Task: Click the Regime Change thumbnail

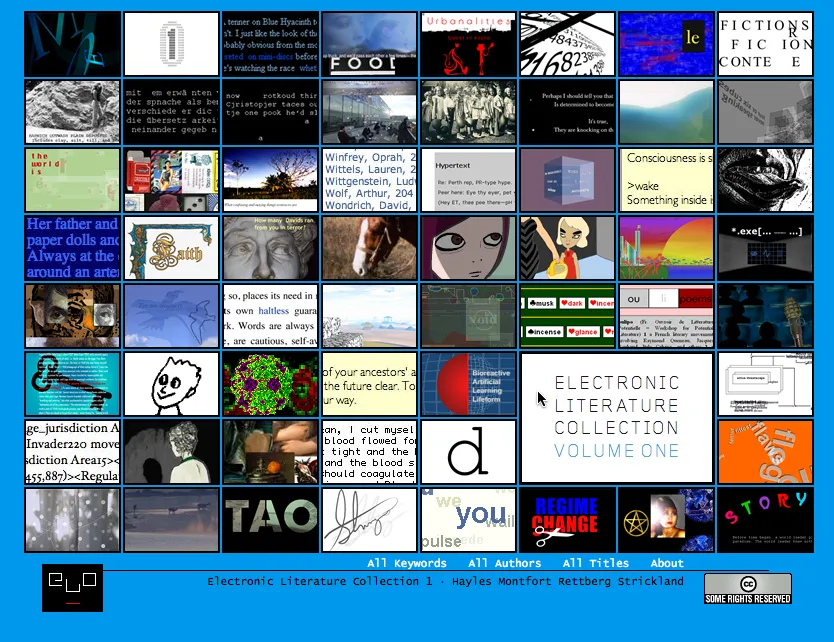Action: 567,520
